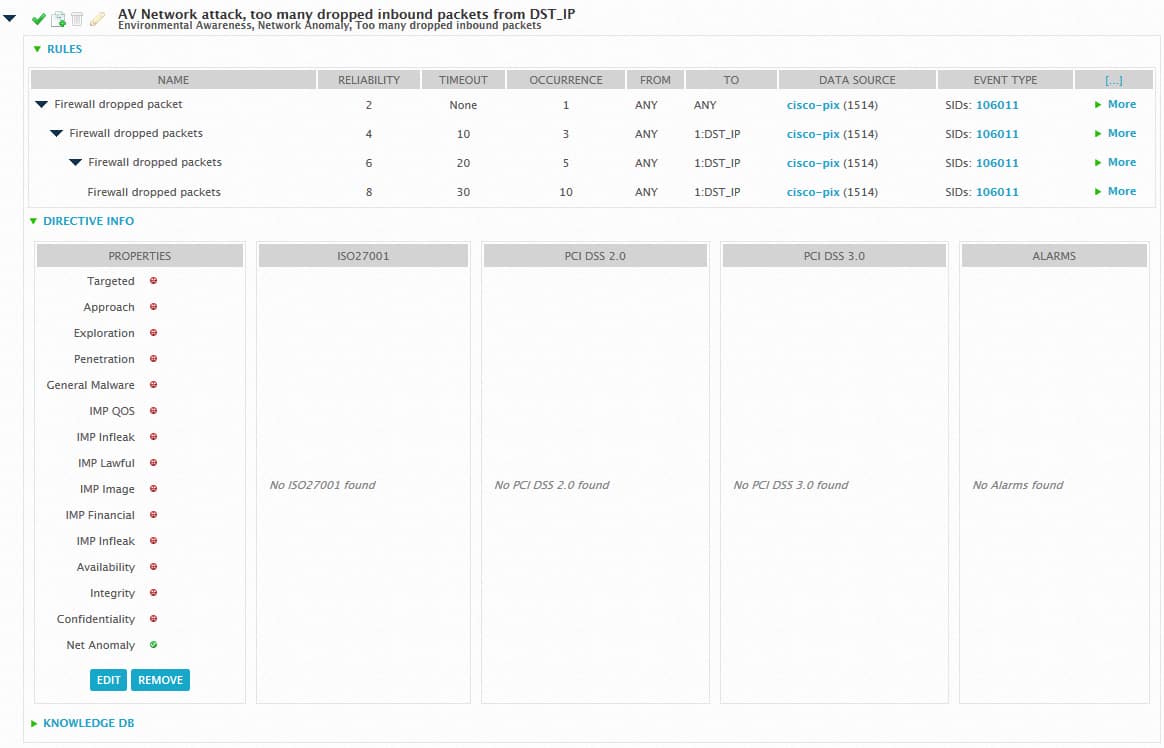Open More for the timeout 30 rule

1115,191
